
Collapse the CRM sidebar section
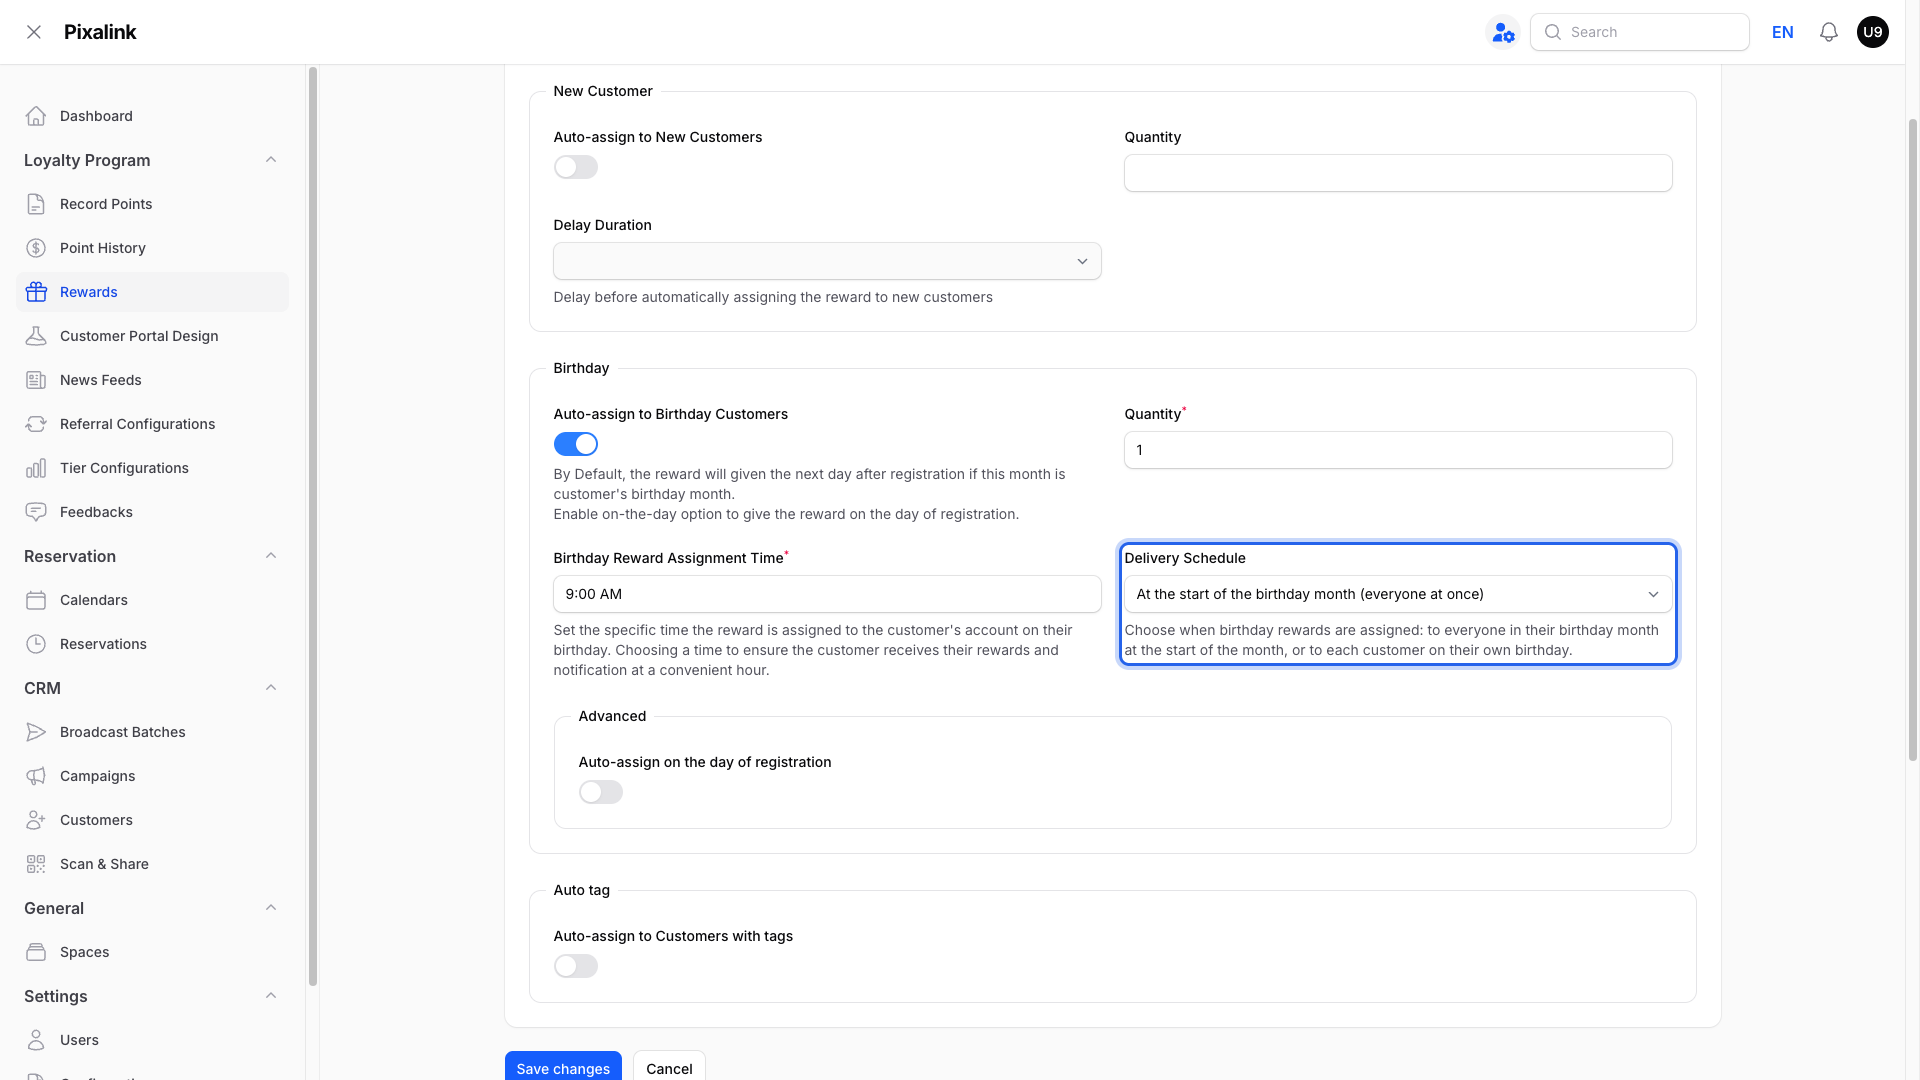(x=271, y=688)
